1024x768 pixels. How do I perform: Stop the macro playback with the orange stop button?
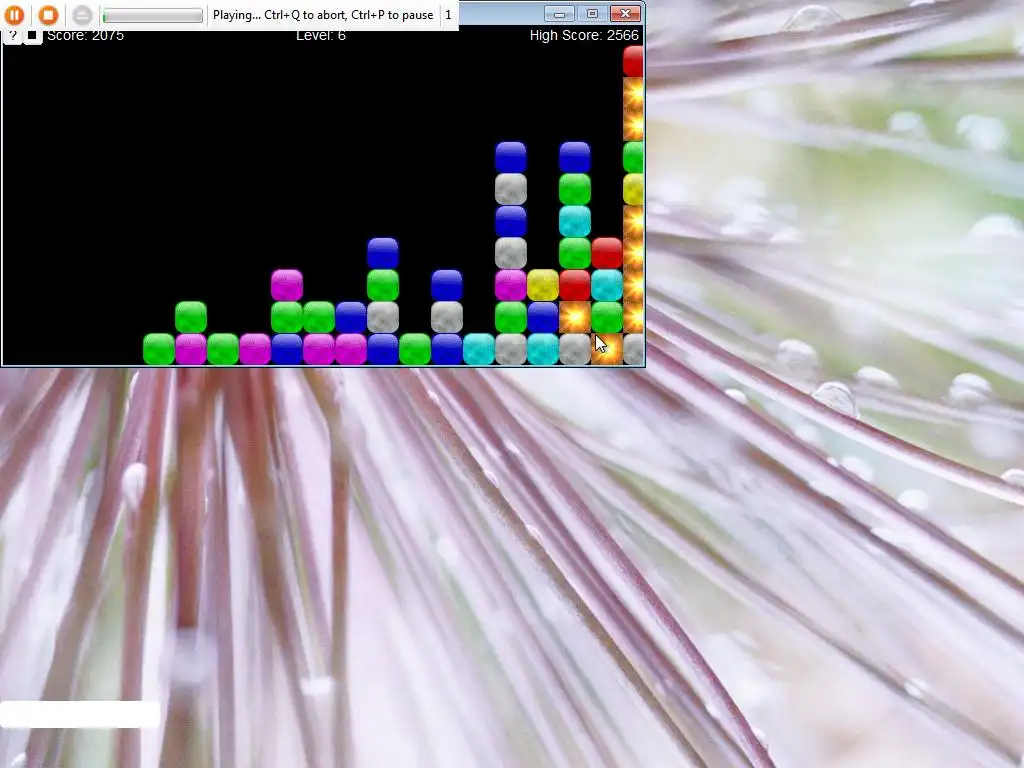pyautogui.click(x=48, y=14)
